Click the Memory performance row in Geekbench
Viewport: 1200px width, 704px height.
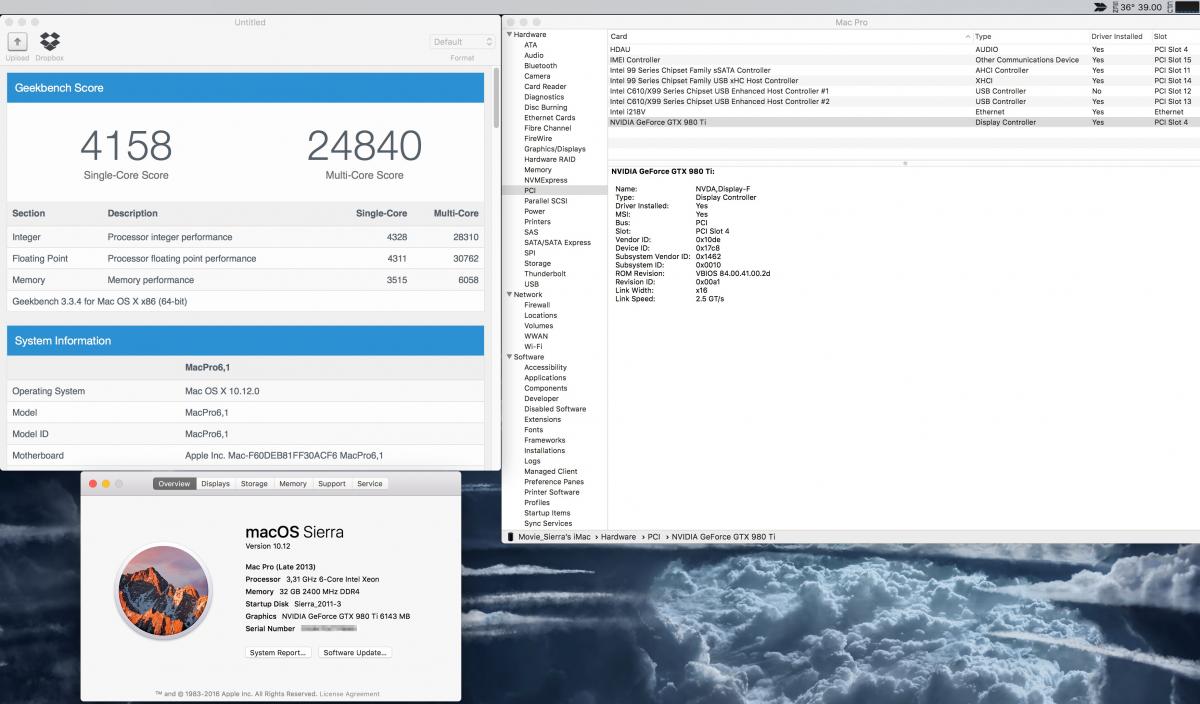tap(246, 280)
